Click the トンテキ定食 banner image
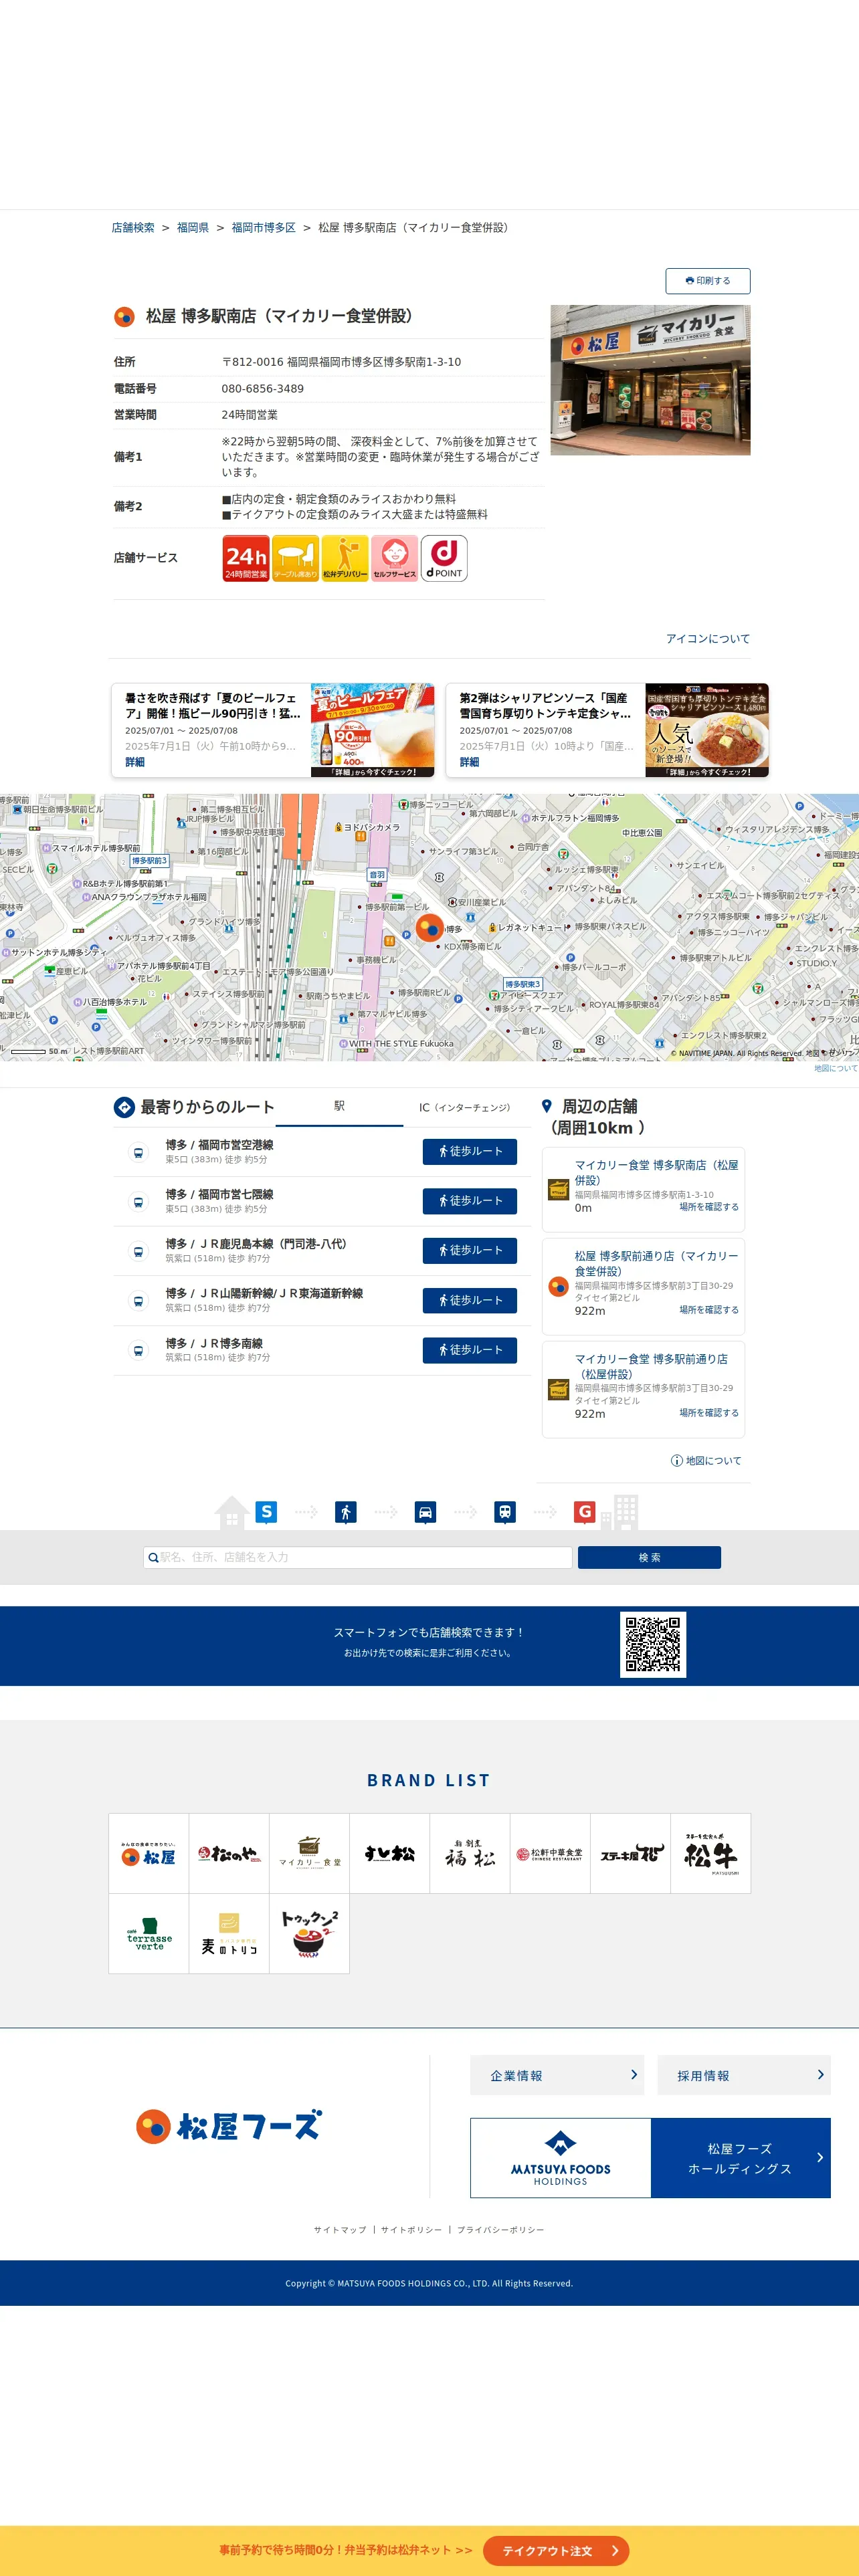 pos(707,730)
